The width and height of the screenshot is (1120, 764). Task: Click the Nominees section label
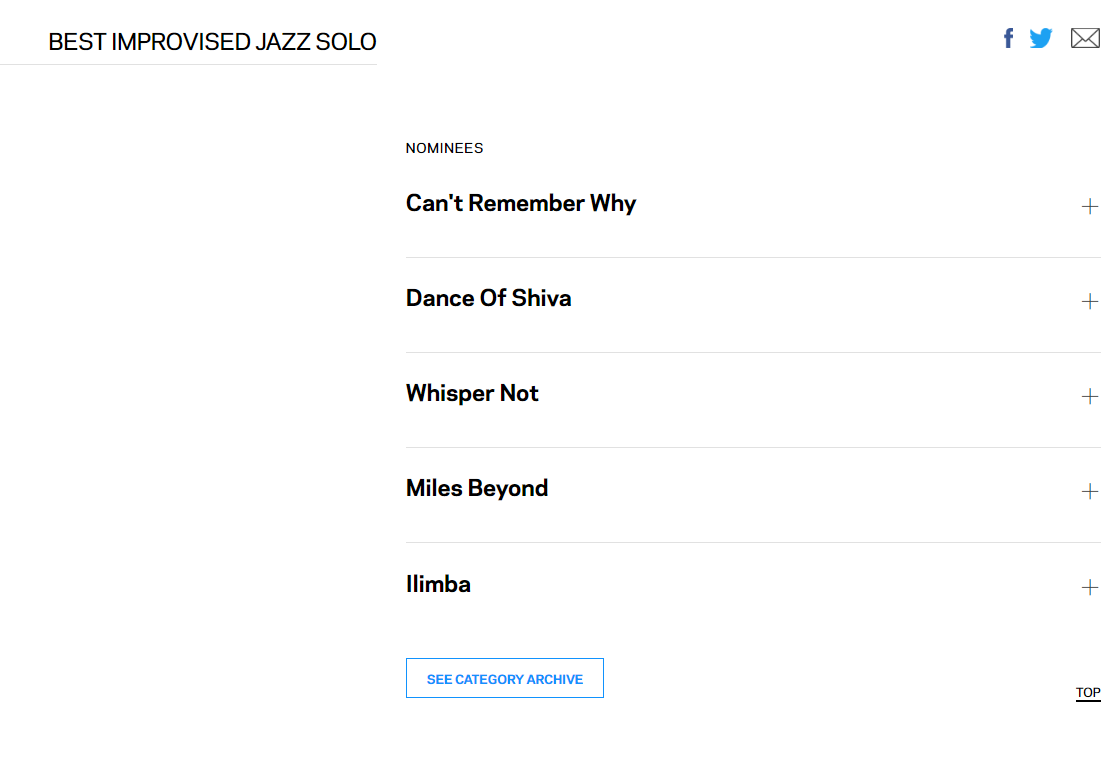click(x=444, y=148)
